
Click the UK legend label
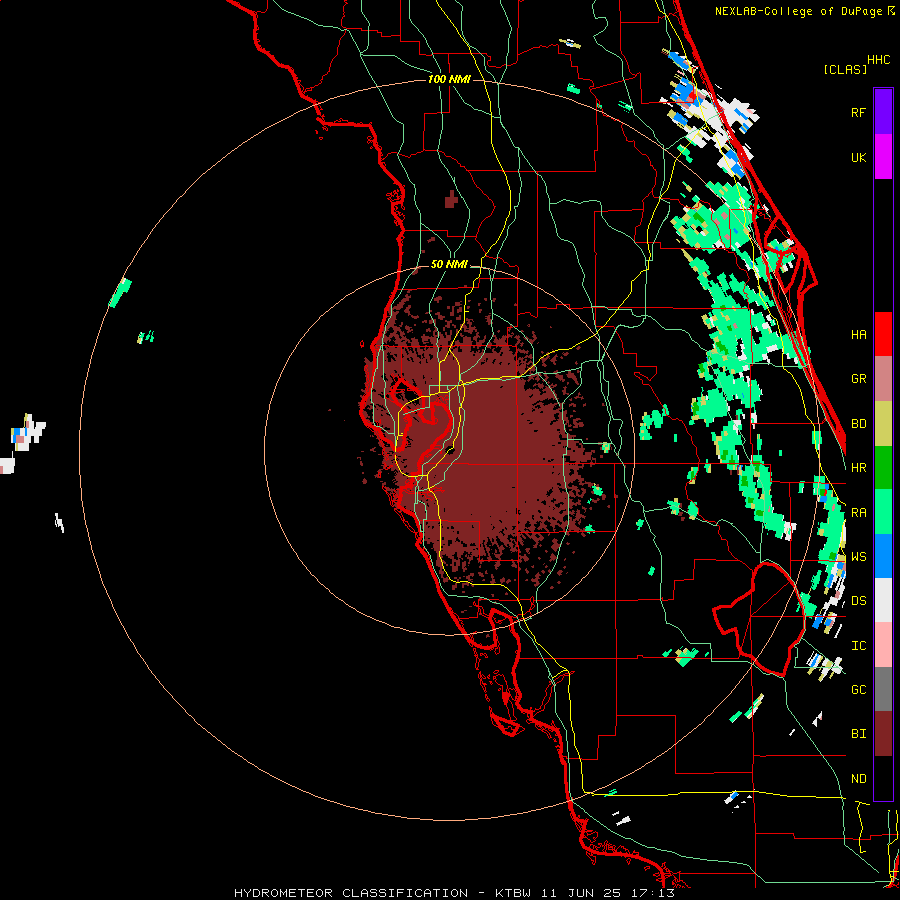point(858,158)
